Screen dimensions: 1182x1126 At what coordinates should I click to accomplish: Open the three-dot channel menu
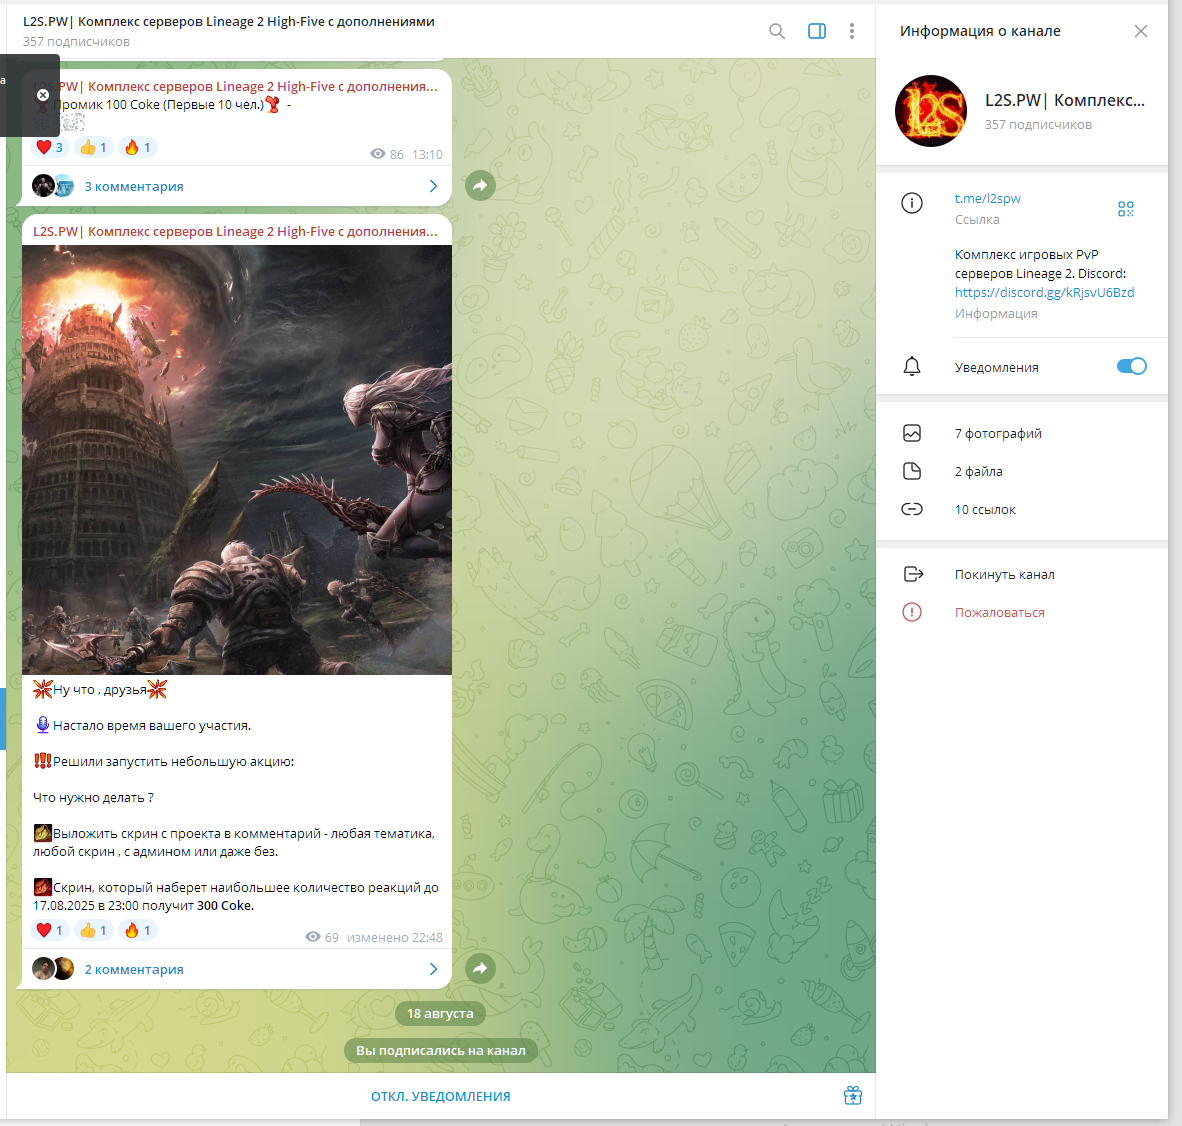click(x=852, y=31)
